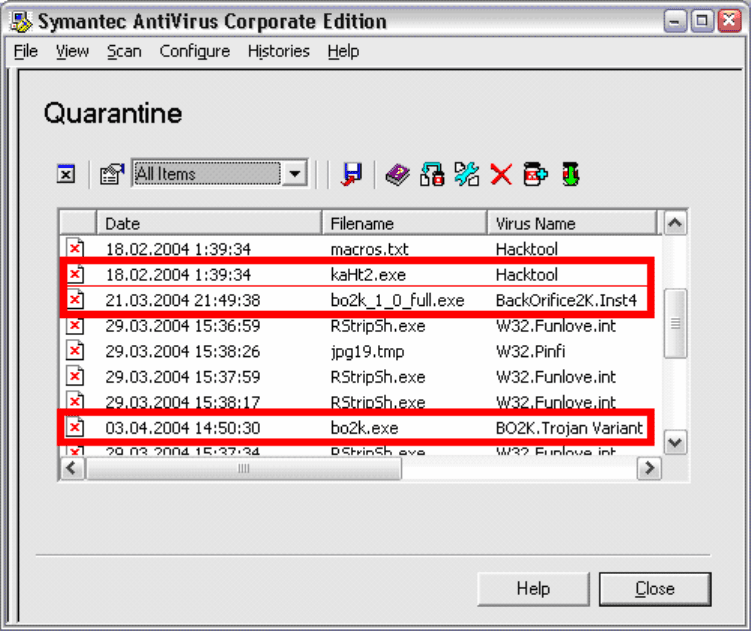Open the Help menu in menu bar
The image size is (751, 631).
(x=343, y=51)
